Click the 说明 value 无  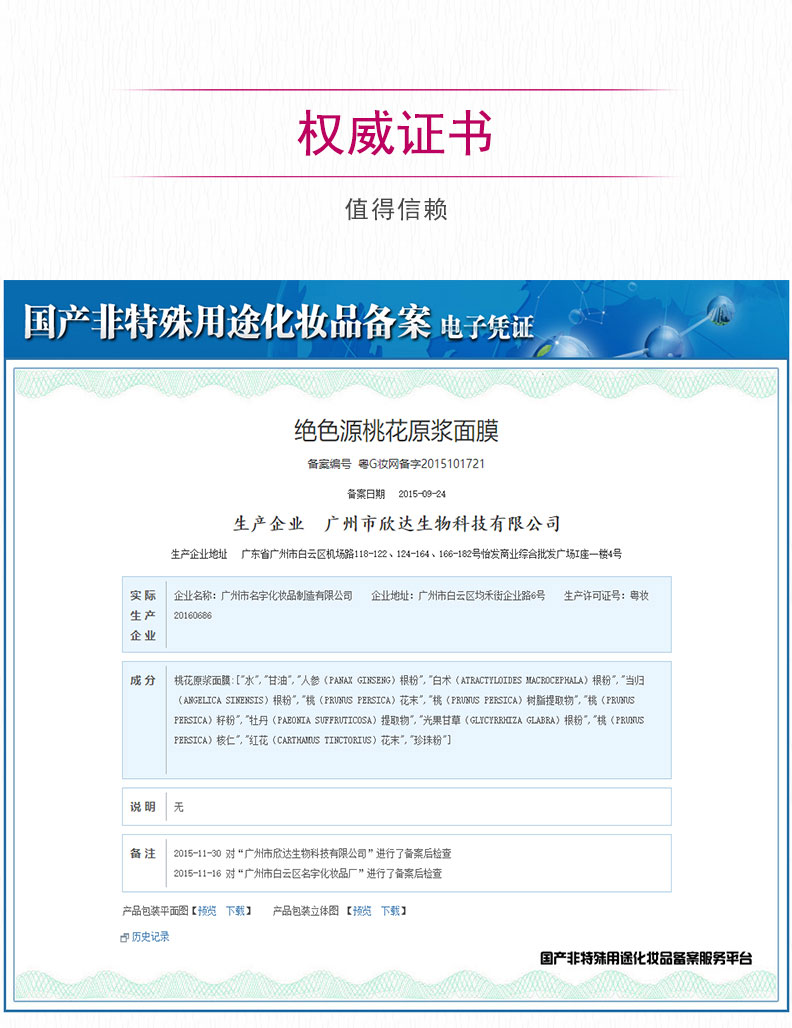coord(178,806)
